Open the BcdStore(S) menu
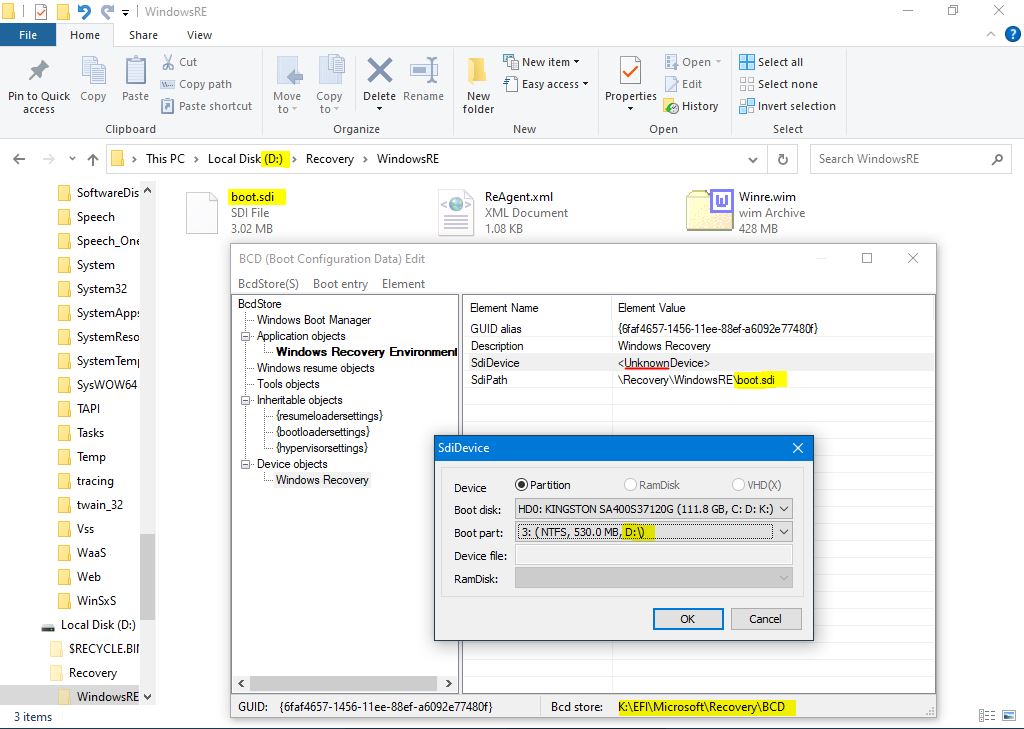 [268, 284]
